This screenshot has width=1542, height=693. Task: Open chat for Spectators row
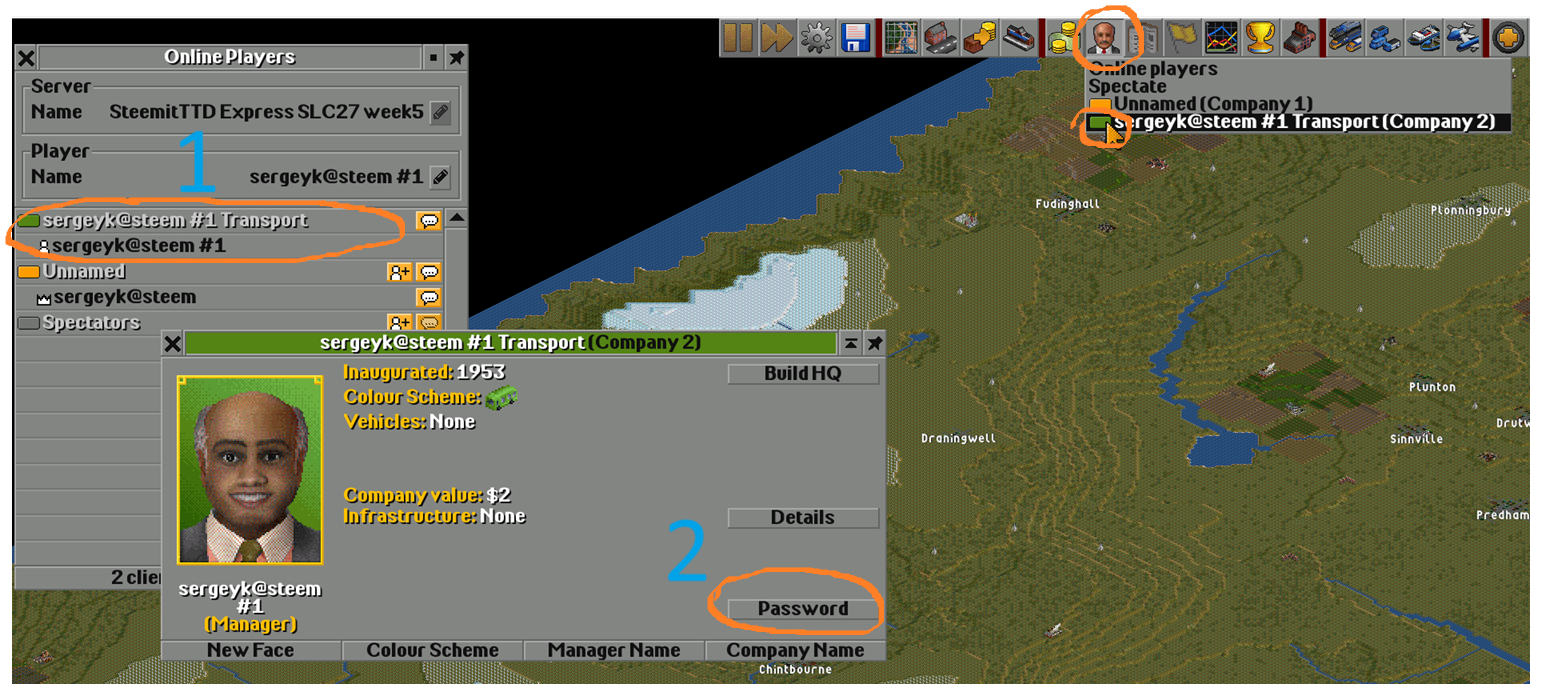pos(429,323)
